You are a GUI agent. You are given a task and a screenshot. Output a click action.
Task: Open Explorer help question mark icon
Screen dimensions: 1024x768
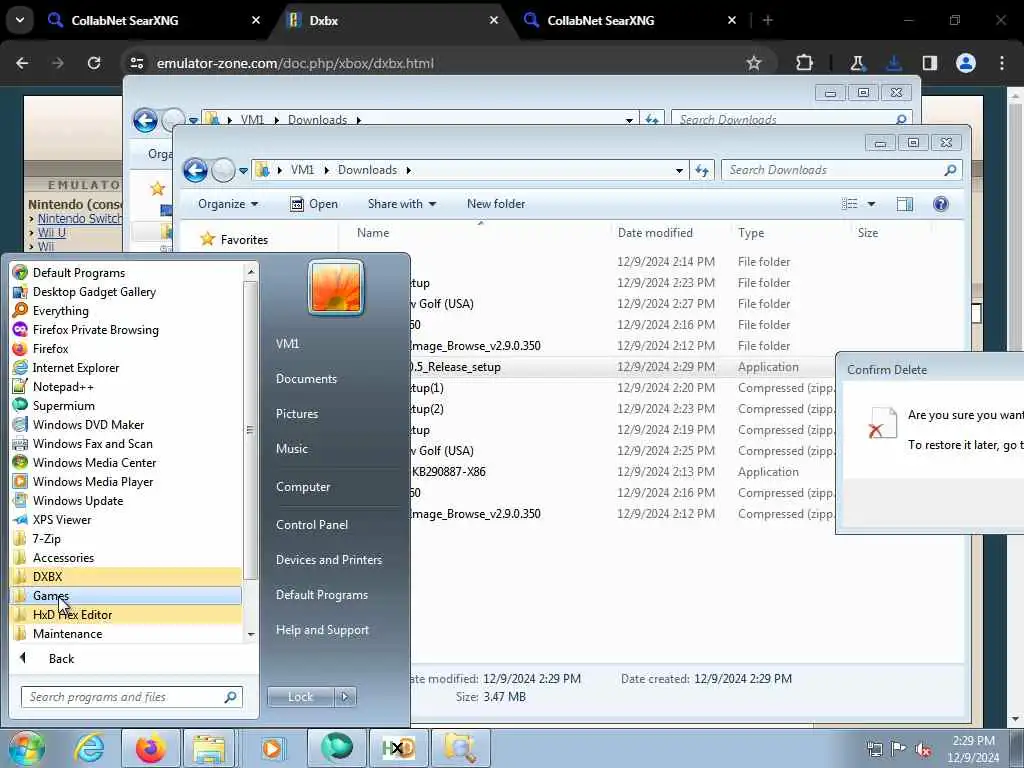(940, 204)
